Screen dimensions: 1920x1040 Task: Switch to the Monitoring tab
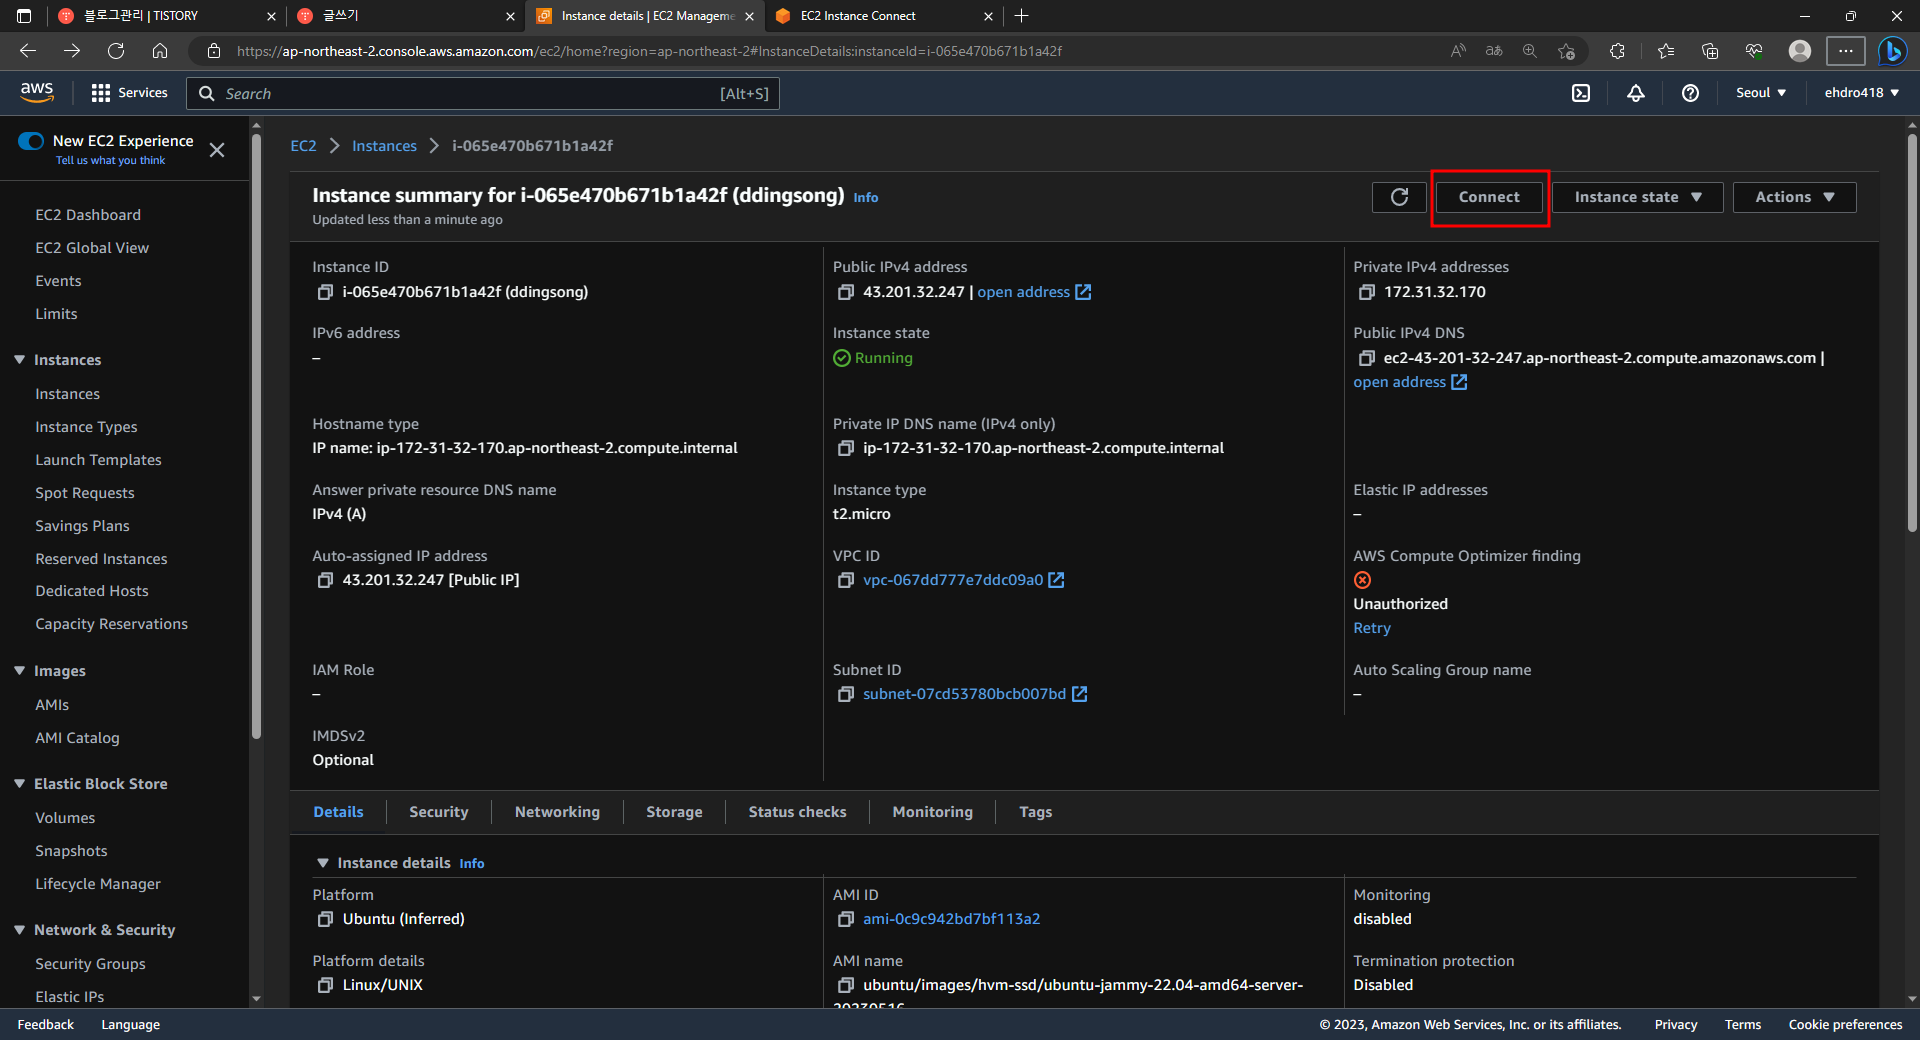[x=932, y=812]
